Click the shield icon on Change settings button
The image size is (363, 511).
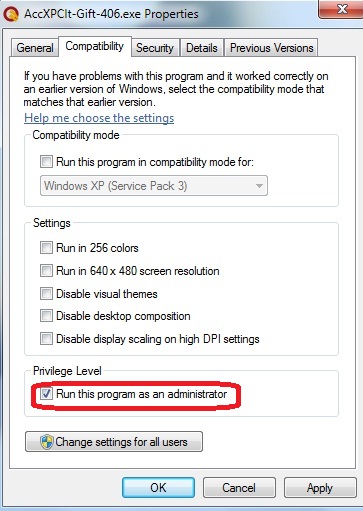(46, 442)
